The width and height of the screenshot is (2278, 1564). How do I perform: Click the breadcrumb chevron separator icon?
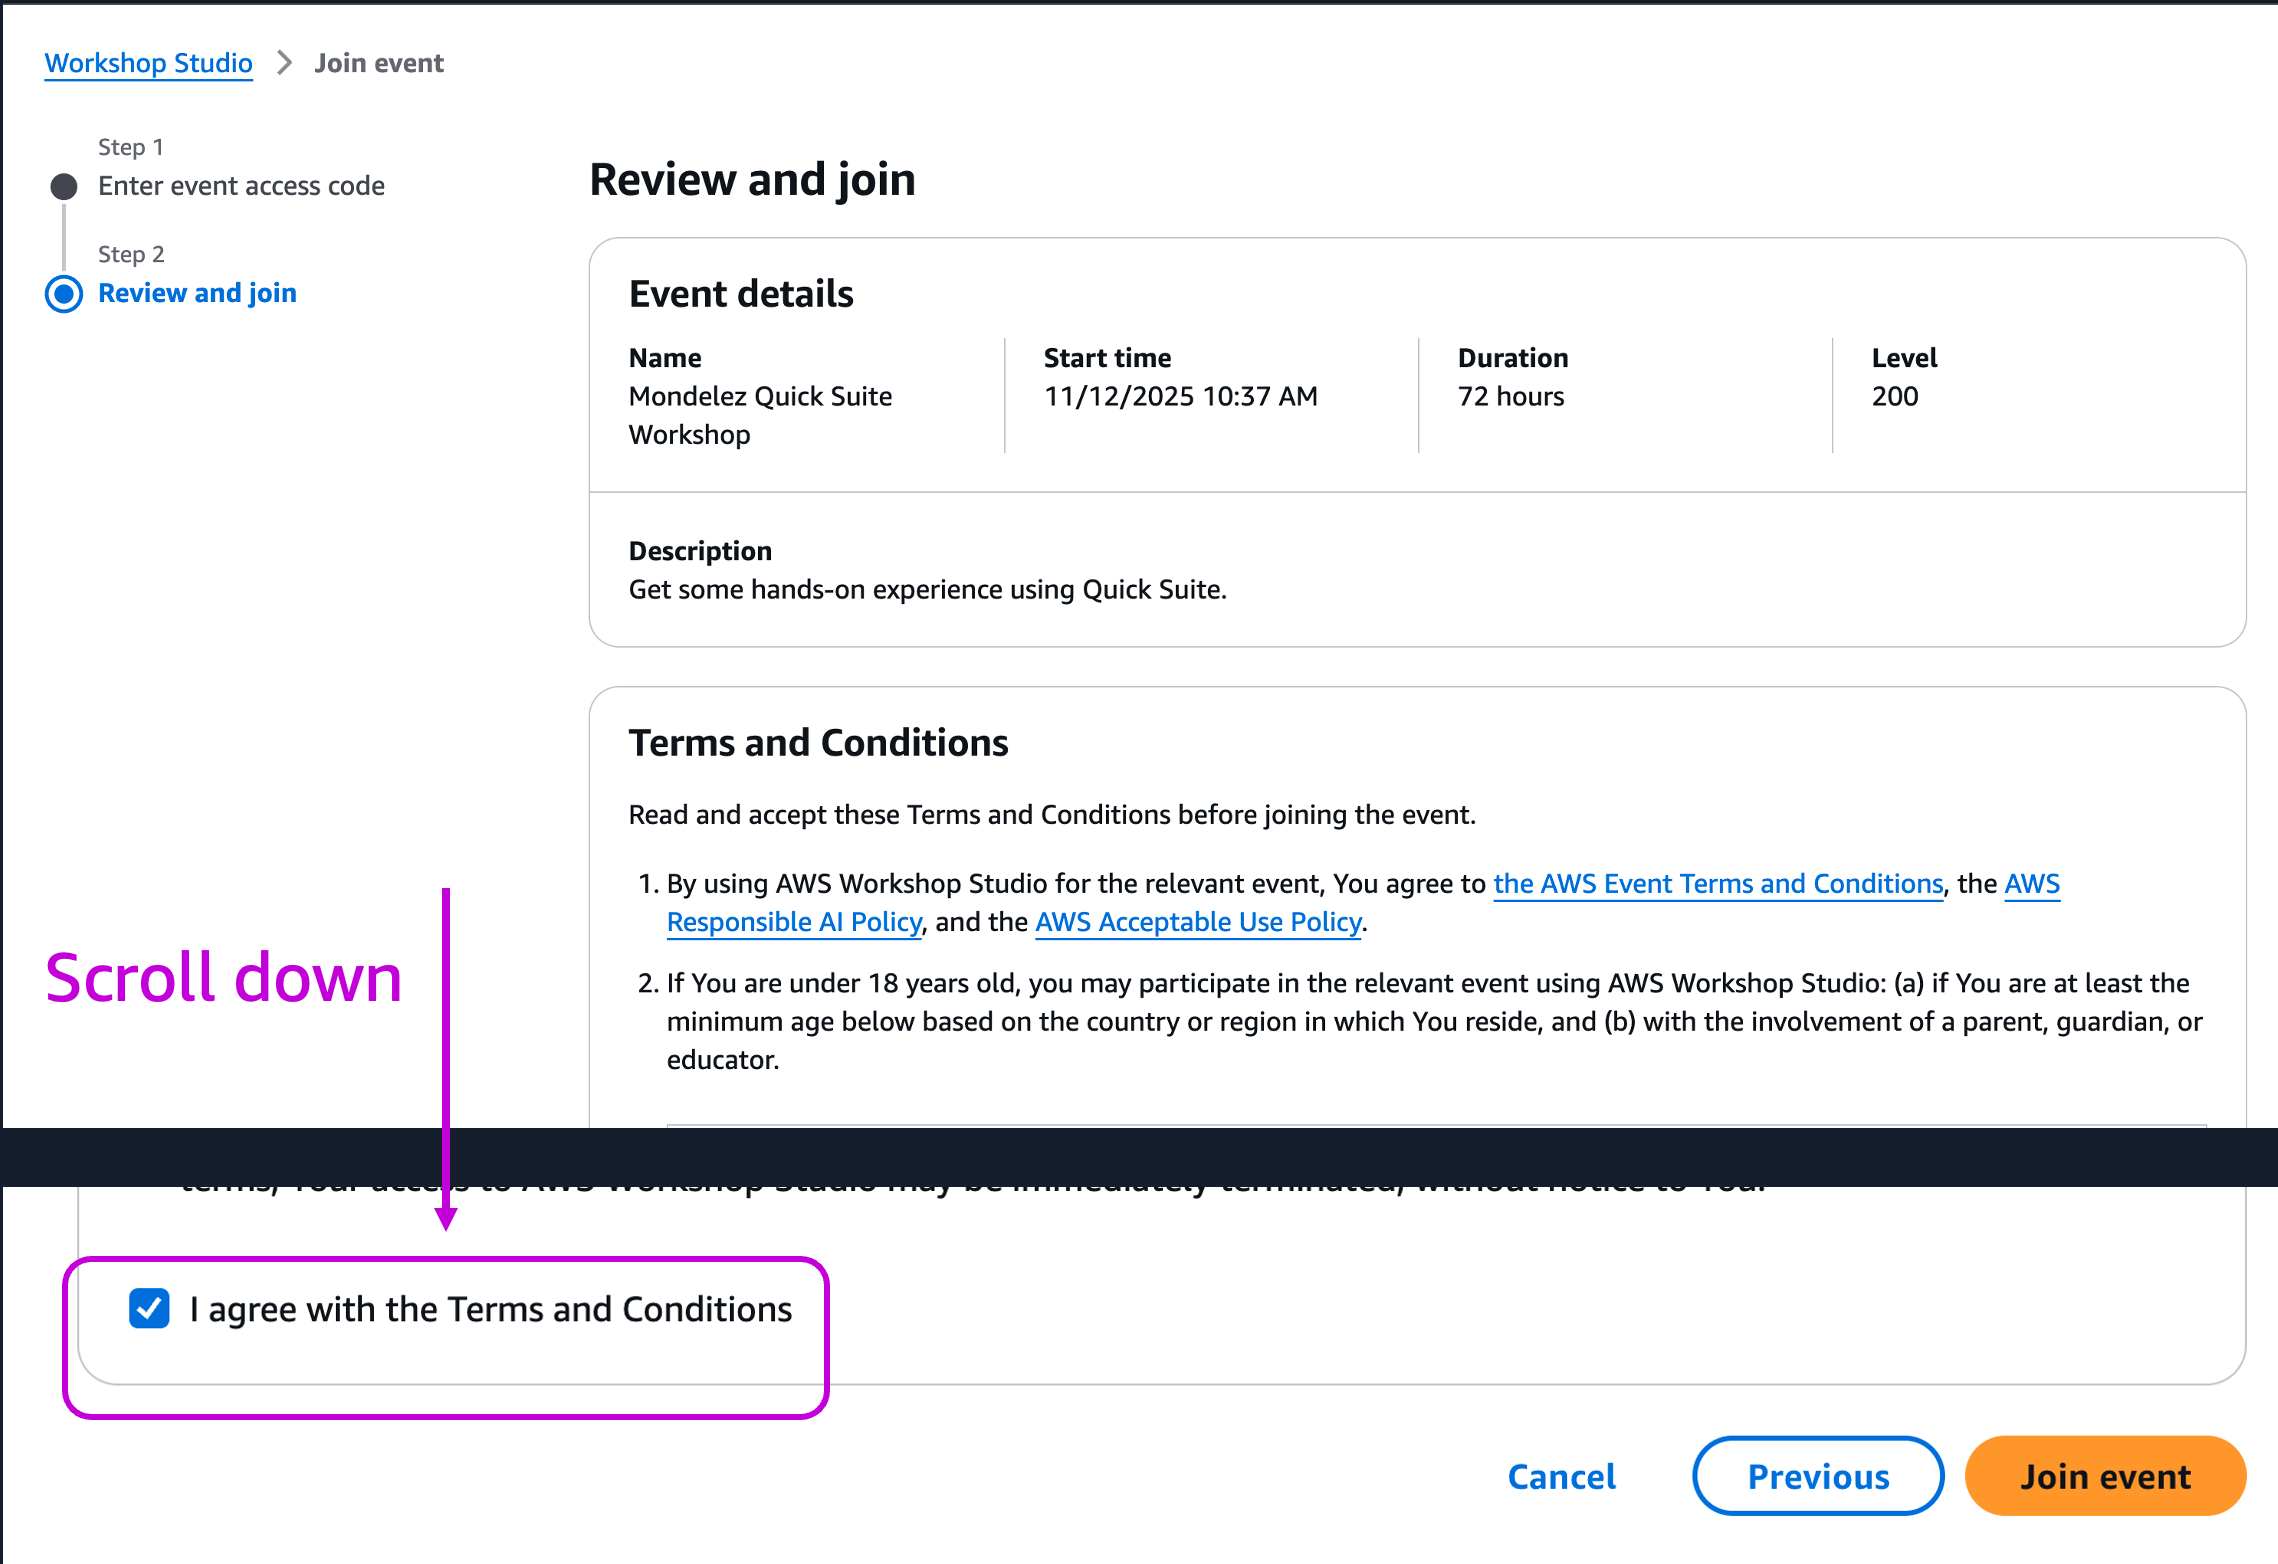284,63
